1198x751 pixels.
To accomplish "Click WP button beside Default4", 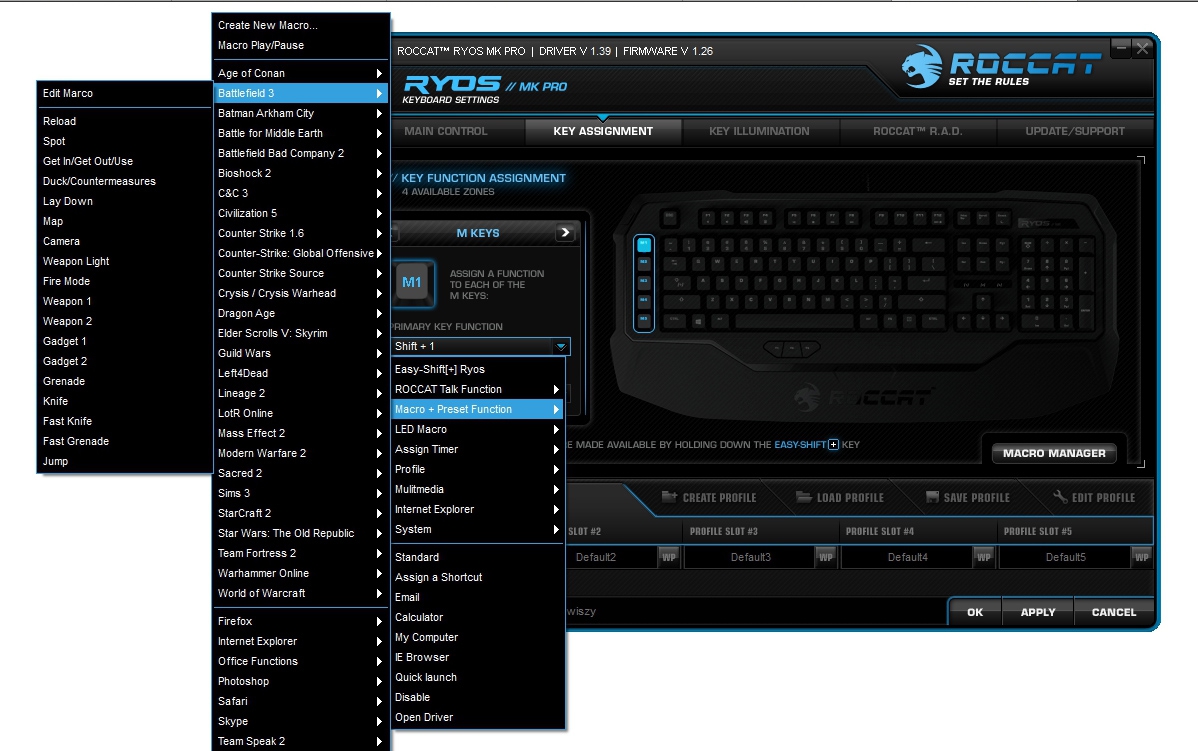I will (x=984, y=557).
